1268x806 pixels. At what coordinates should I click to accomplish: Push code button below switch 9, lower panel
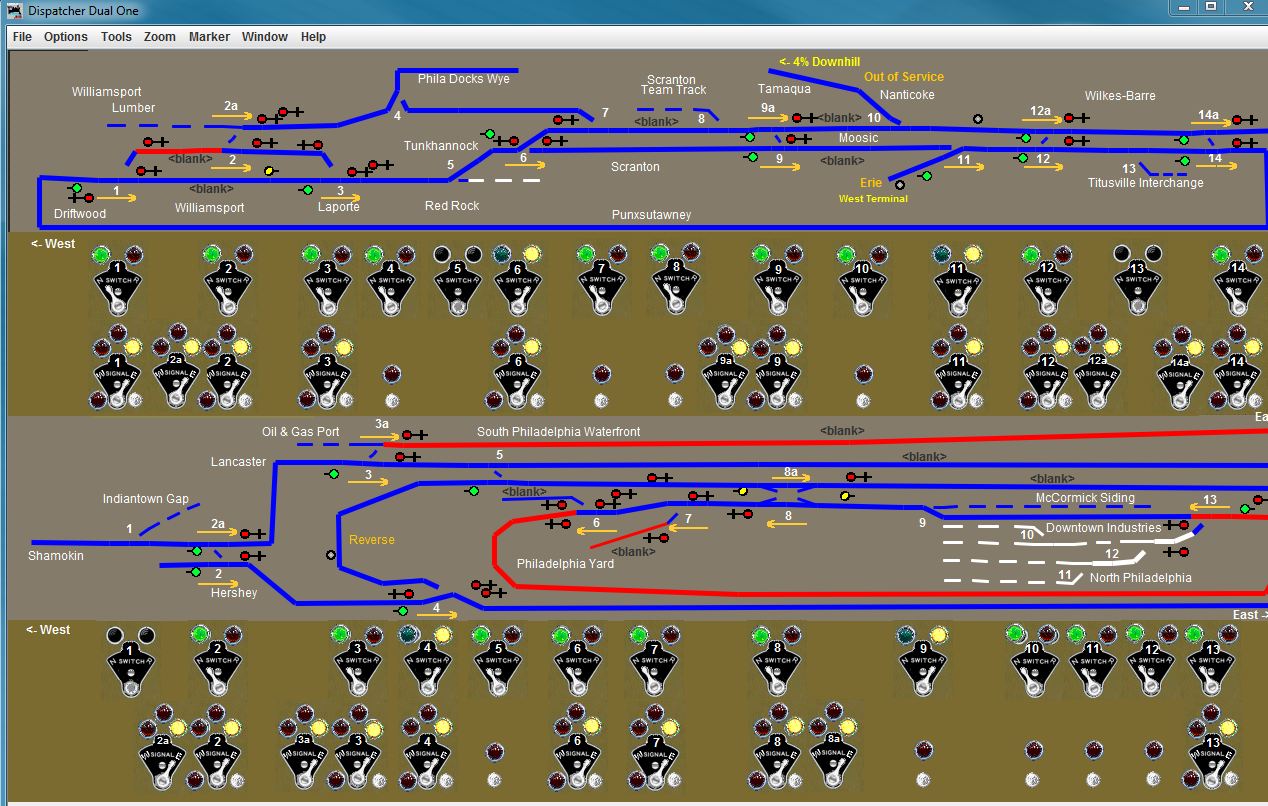(x=924, y=778)
